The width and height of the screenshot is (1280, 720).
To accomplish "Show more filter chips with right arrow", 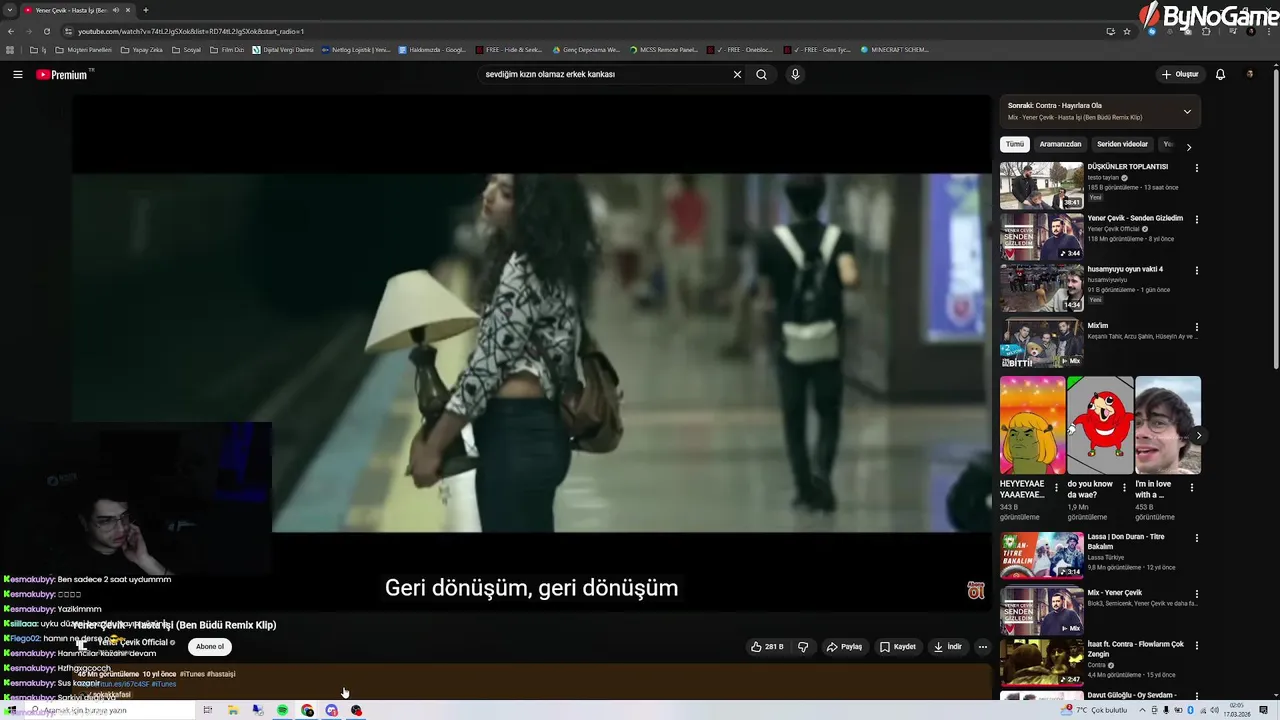I will pos(1188,147).
